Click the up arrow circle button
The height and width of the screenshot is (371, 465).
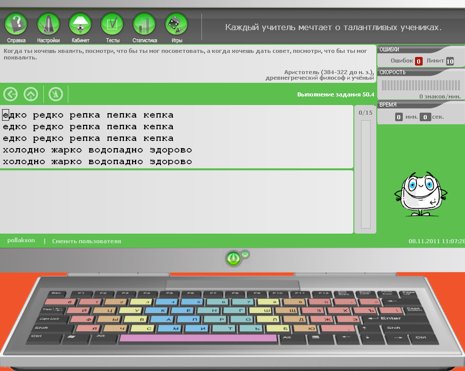[x=31, y=94]
